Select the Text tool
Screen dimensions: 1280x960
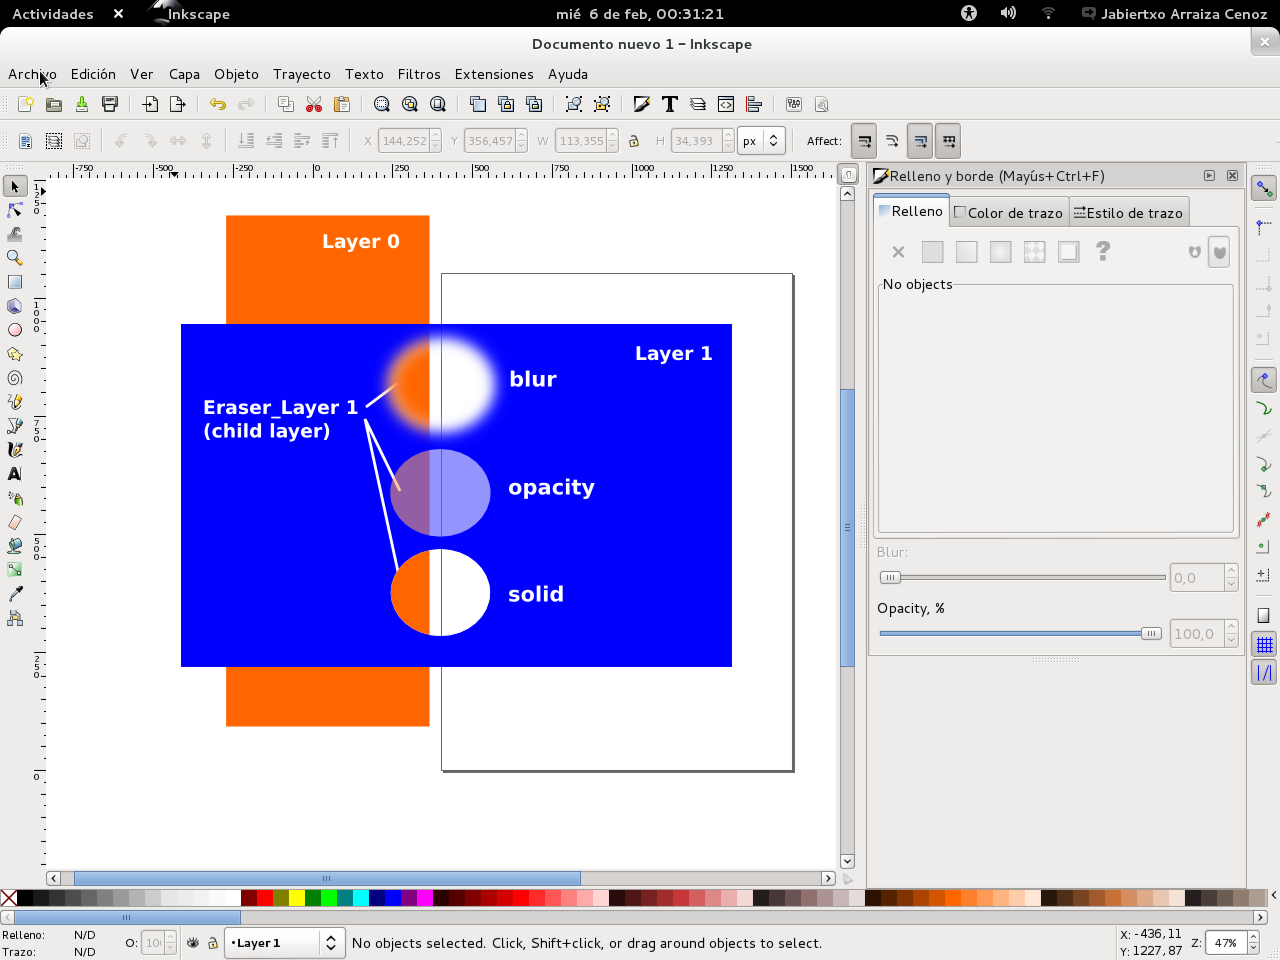13,474
